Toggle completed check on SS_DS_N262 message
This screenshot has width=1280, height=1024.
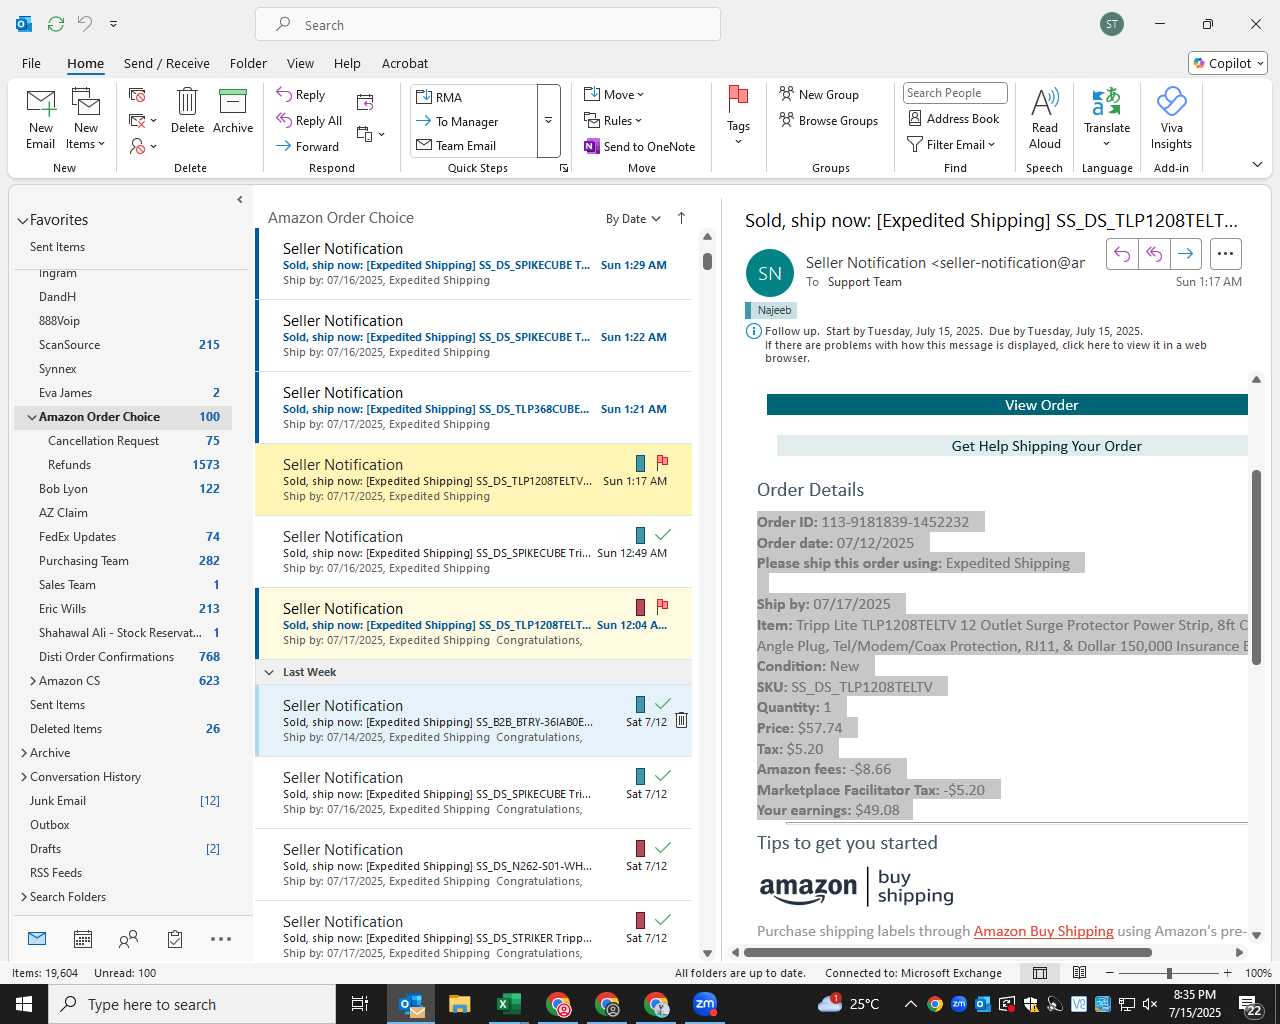click(x=662, y=848)
